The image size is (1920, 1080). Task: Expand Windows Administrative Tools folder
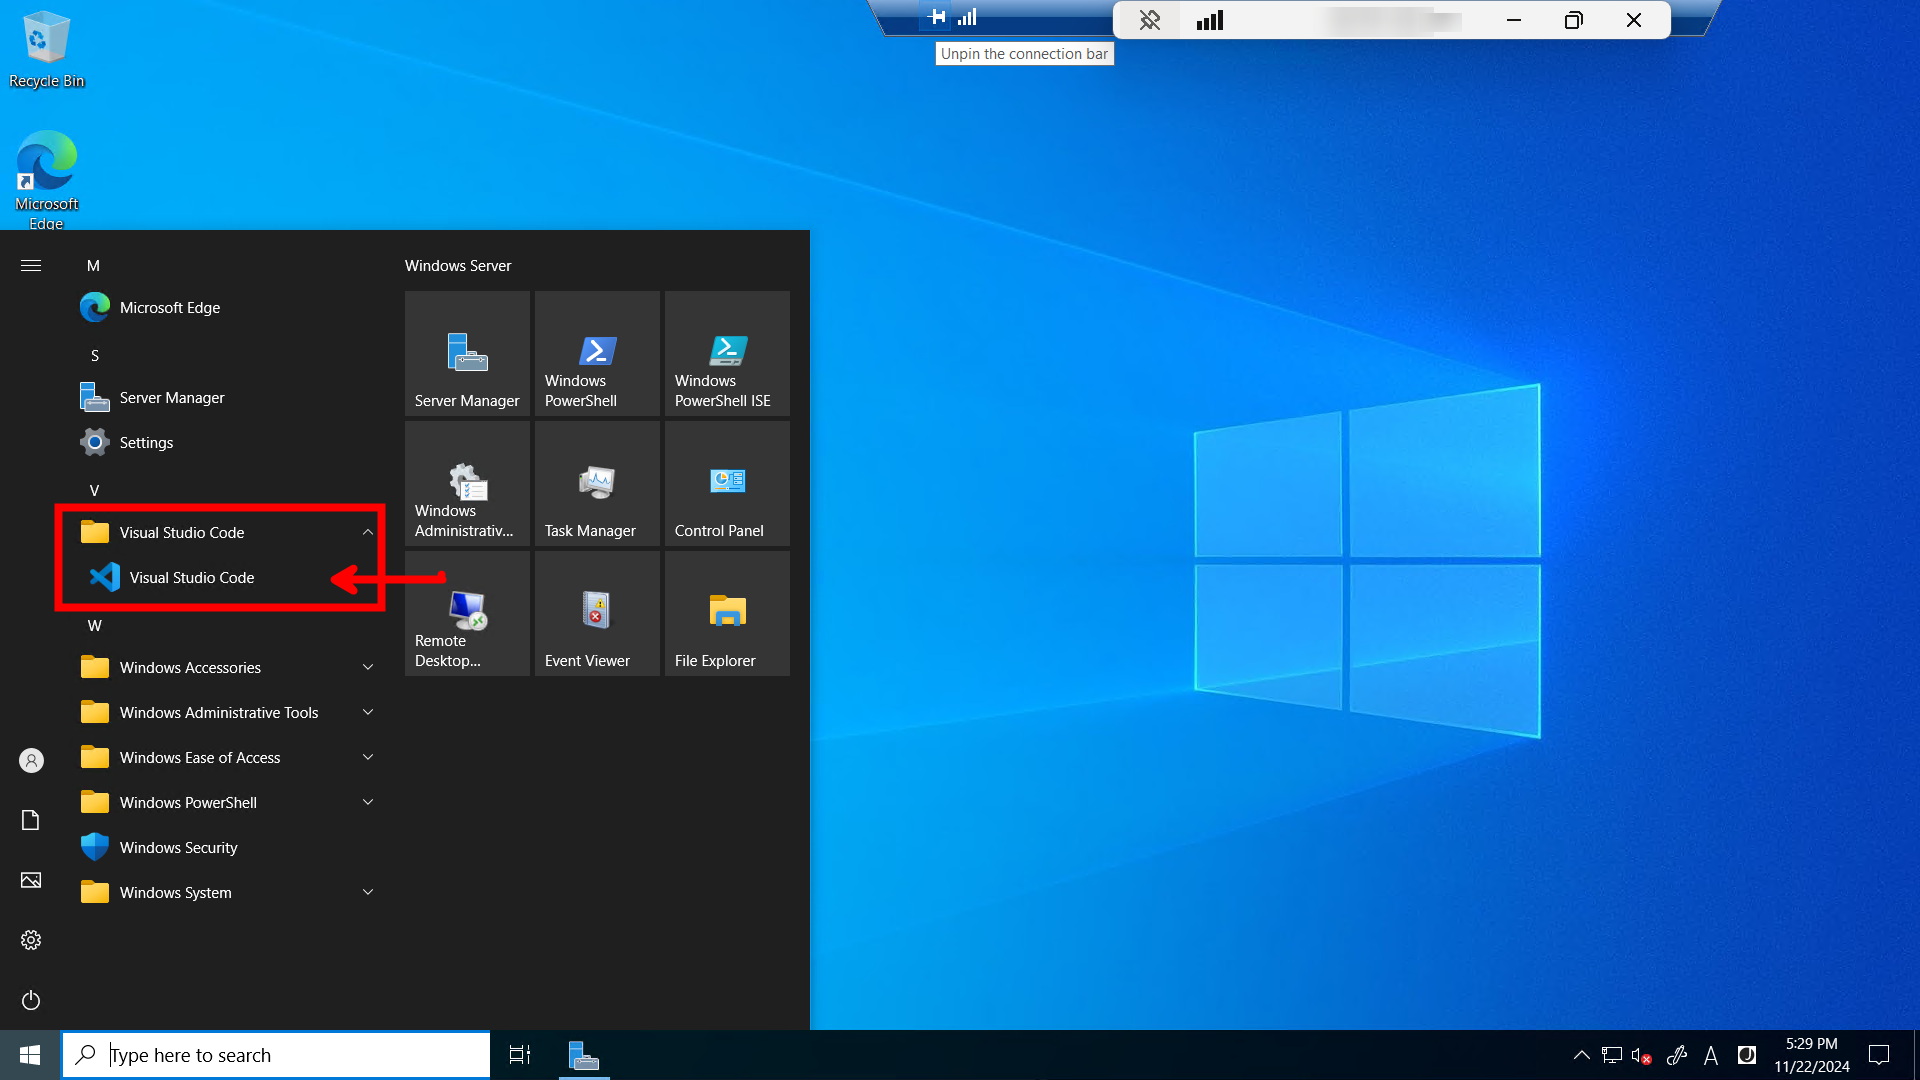220,713
